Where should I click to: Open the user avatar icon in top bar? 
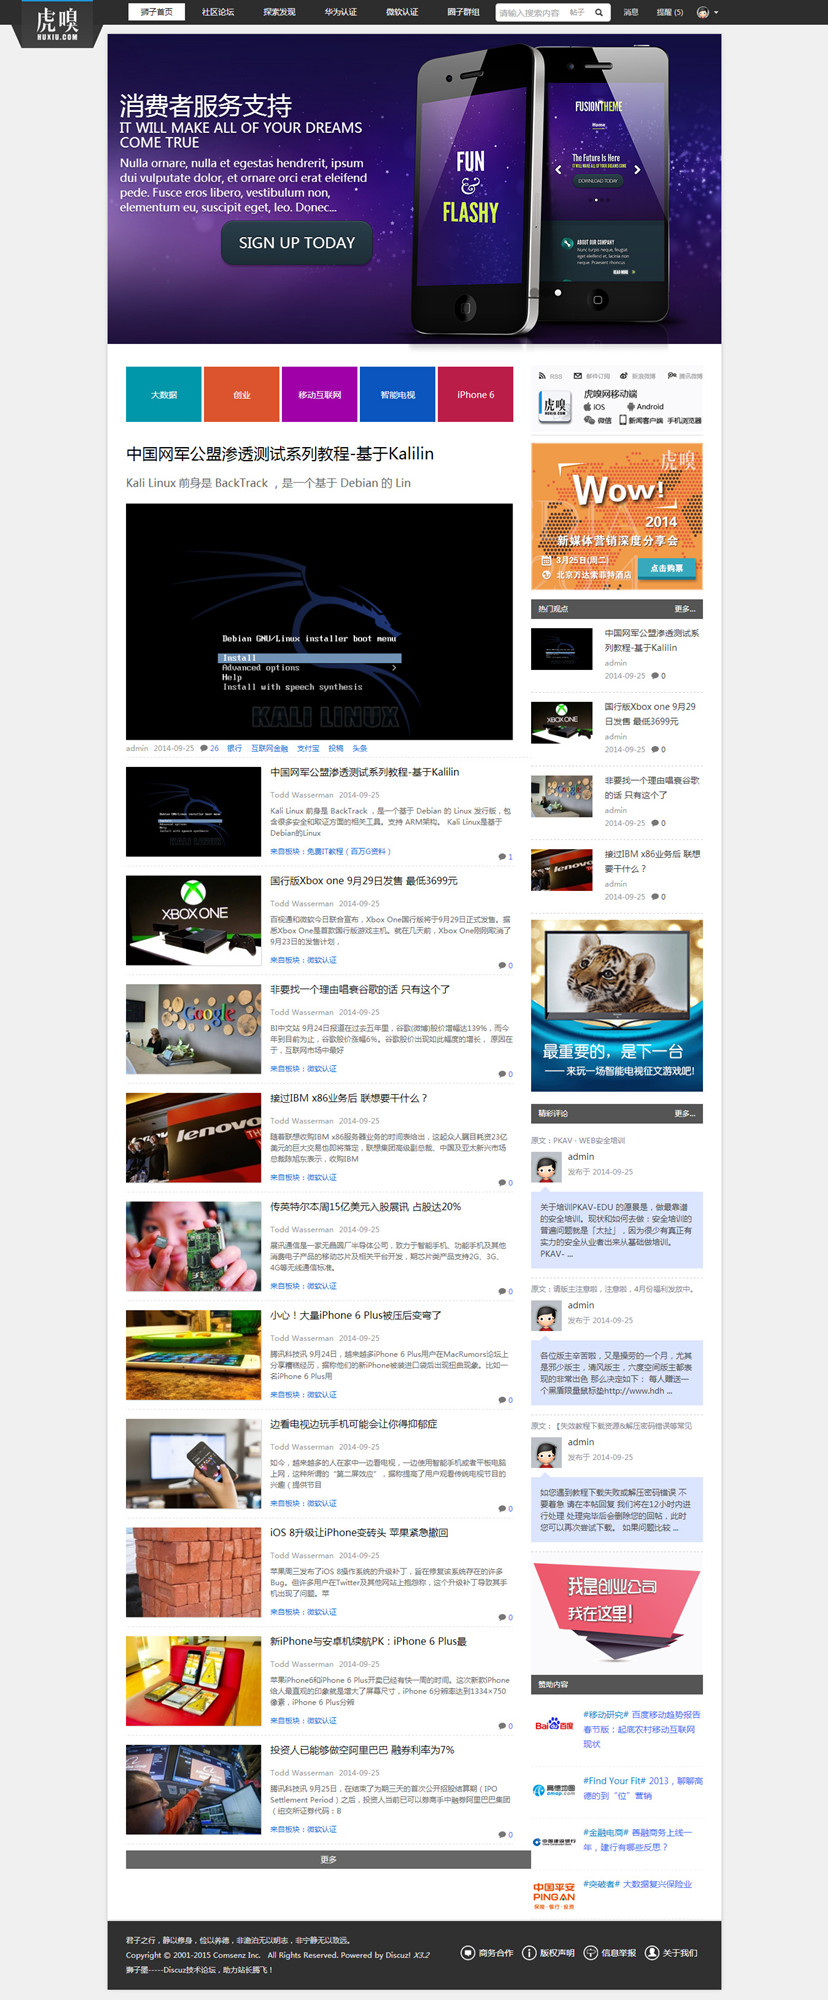[702, 13]
